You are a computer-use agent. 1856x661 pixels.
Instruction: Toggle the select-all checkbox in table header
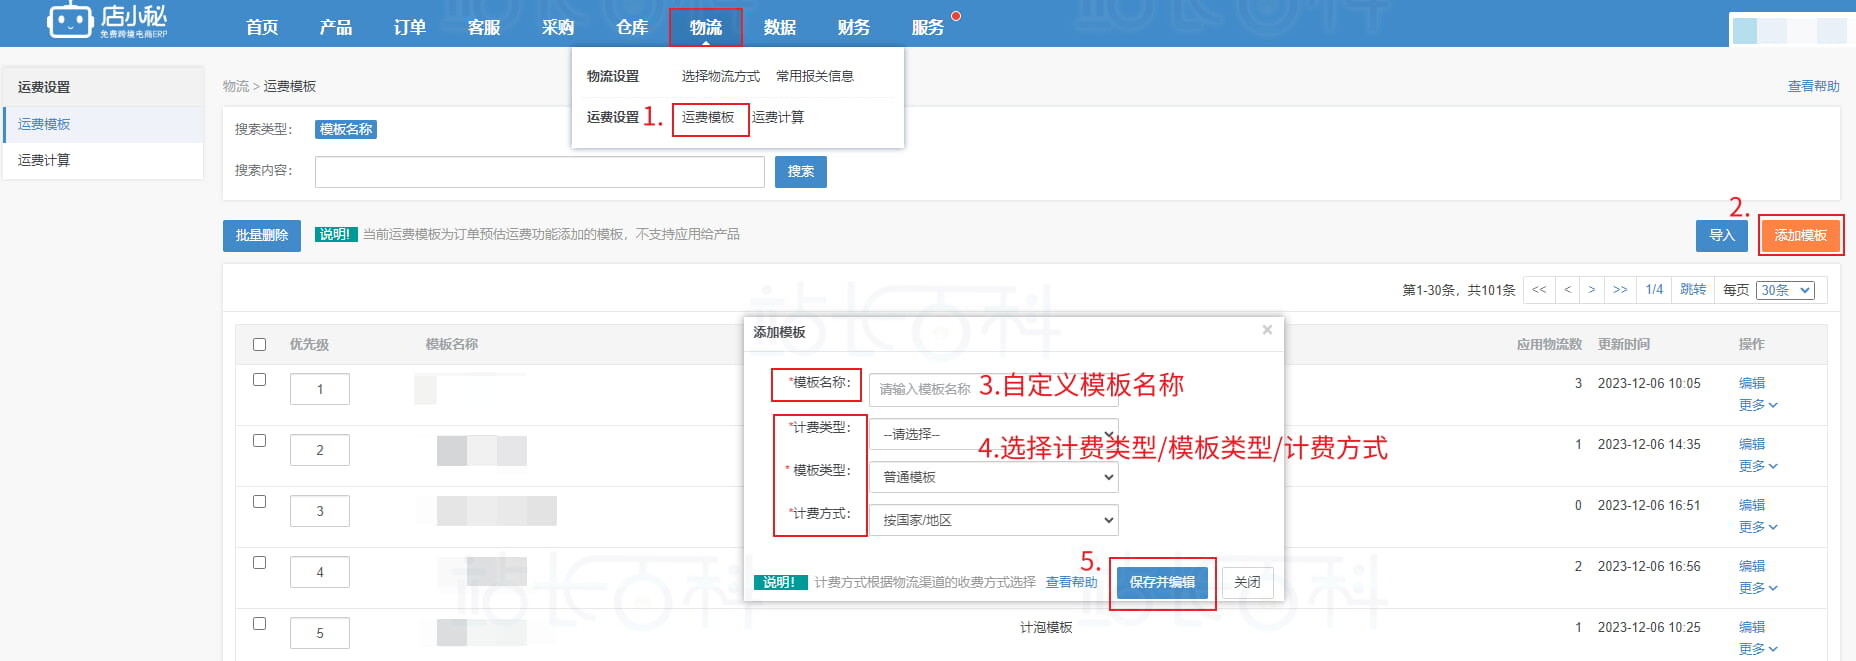260,345
